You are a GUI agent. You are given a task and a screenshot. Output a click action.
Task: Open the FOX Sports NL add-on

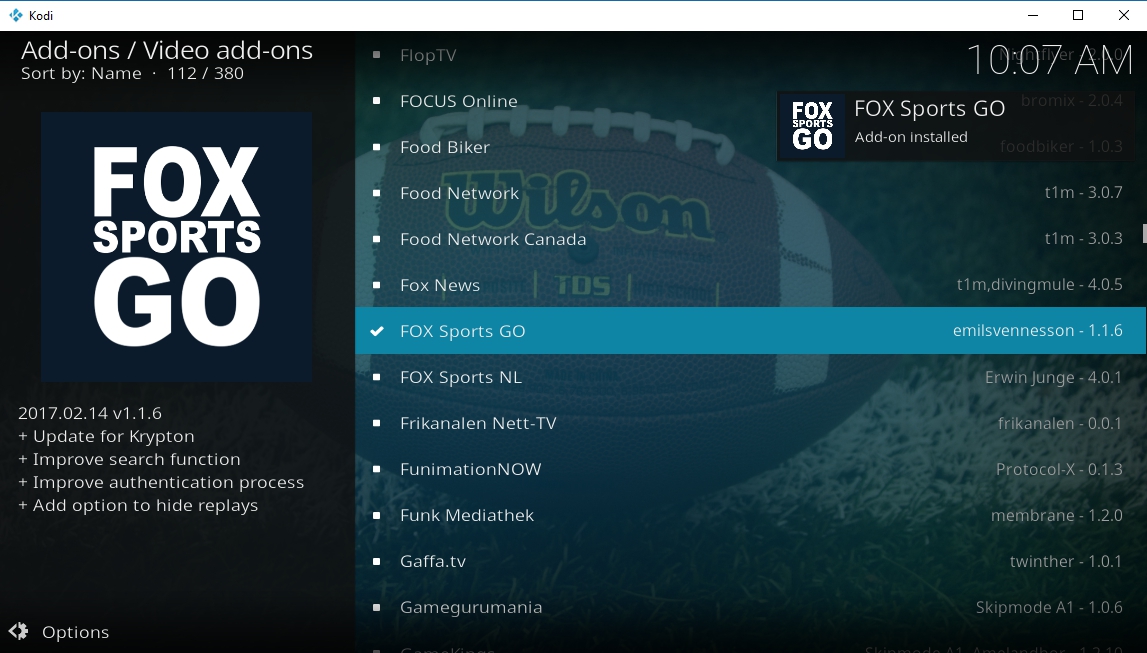[x=750, y=377]
